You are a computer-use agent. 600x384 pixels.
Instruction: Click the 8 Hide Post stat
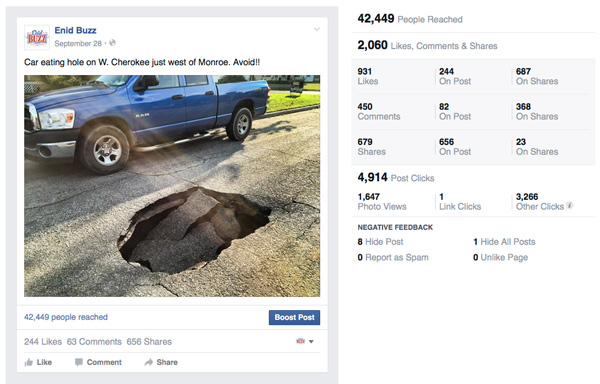380,242
